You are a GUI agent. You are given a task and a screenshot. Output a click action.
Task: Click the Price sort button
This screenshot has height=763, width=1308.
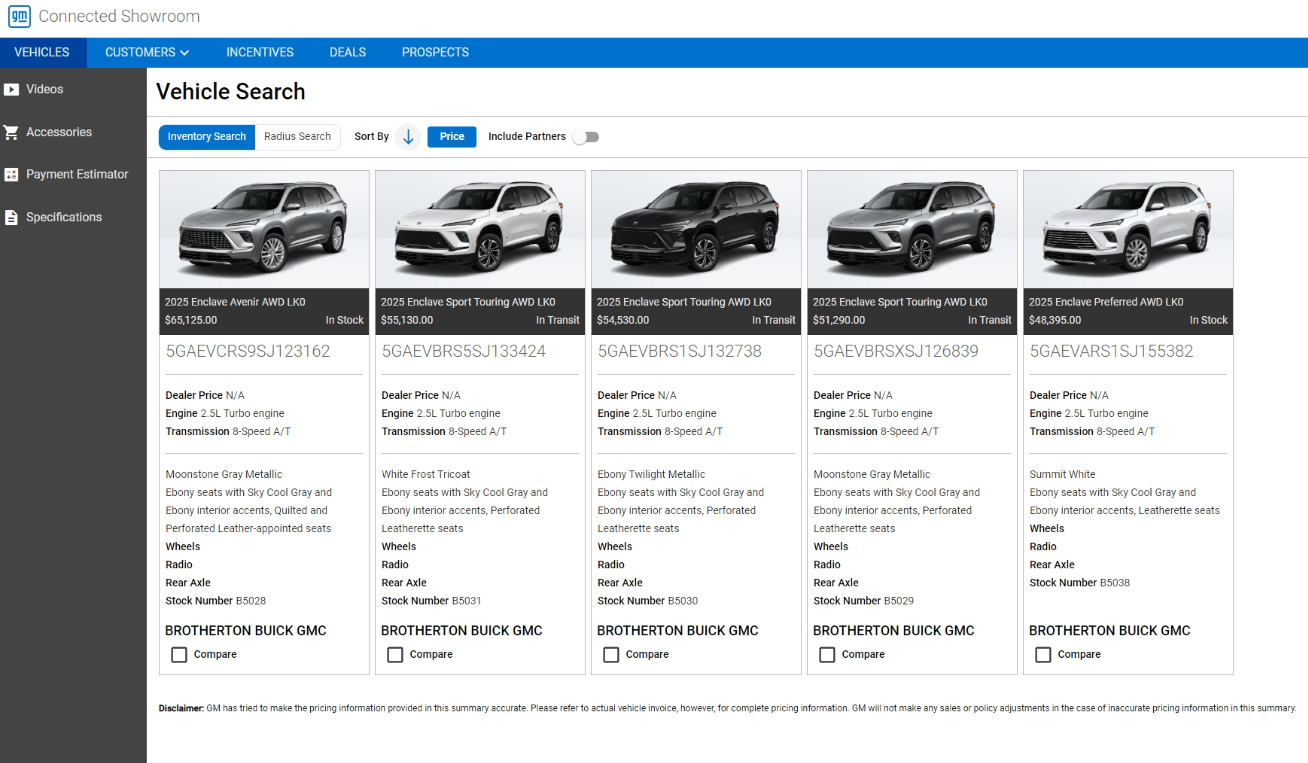pyautogui.click(x=452, y=137)
